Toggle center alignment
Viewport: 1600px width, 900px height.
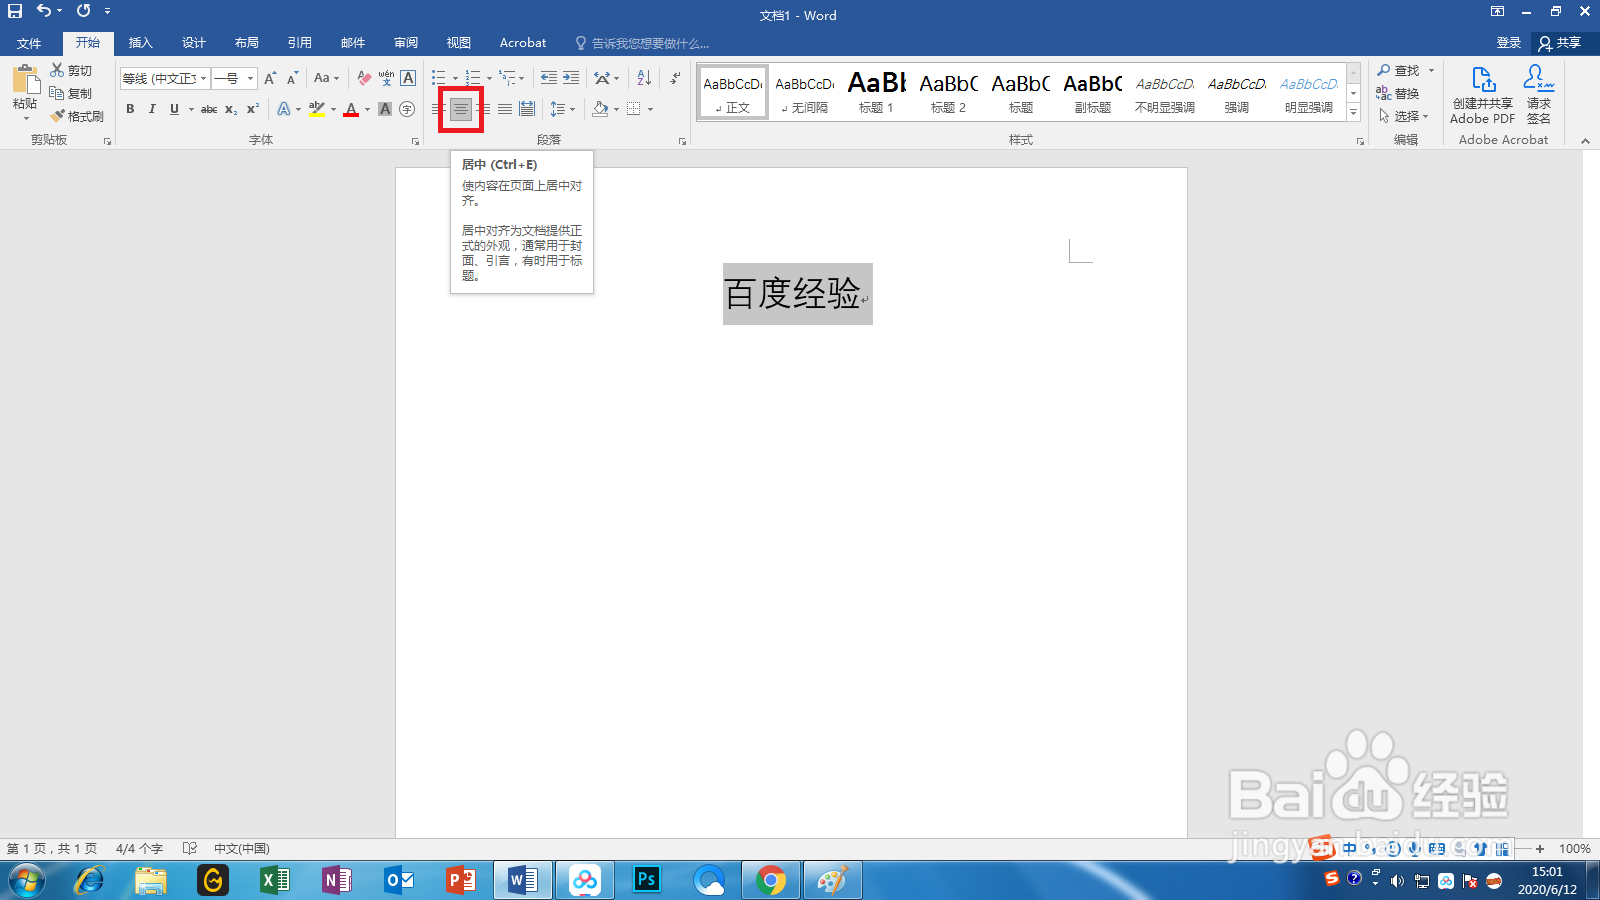tap(461, 109)
